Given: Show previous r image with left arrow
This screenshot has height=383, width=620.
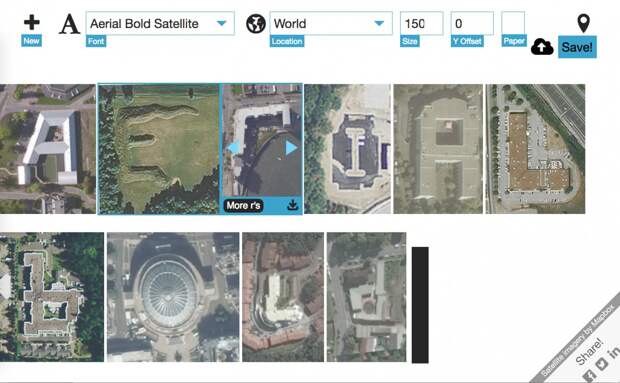Looking at the screenshot, I should click(x=233, y=147).
